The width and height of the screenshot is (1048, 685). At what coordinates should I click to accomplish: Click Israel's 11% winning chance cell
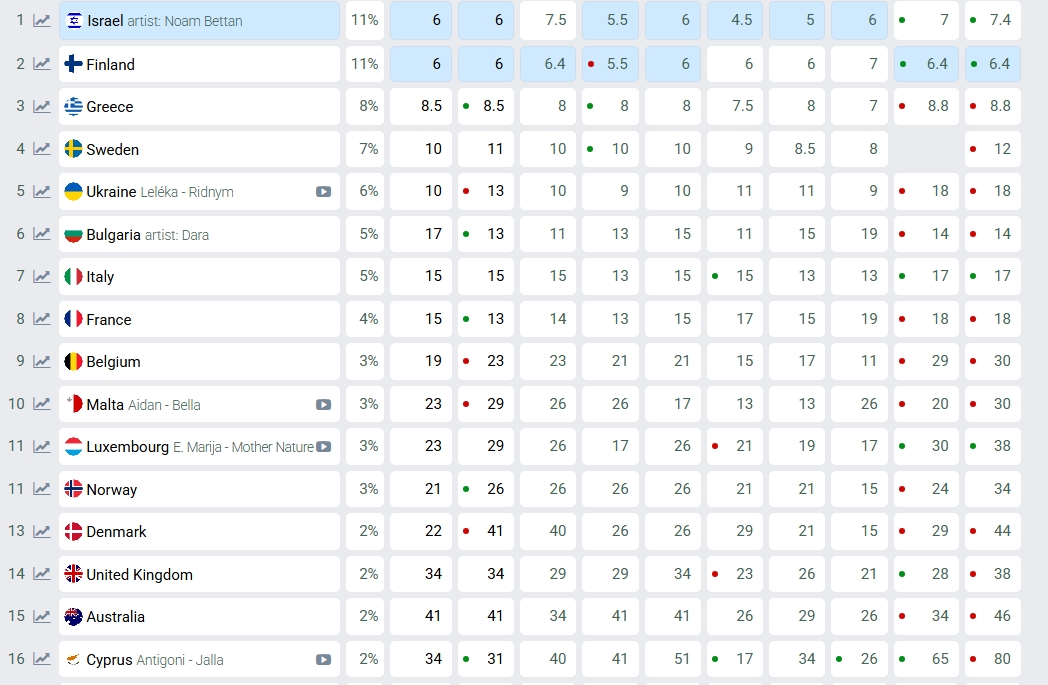[365, 21]
